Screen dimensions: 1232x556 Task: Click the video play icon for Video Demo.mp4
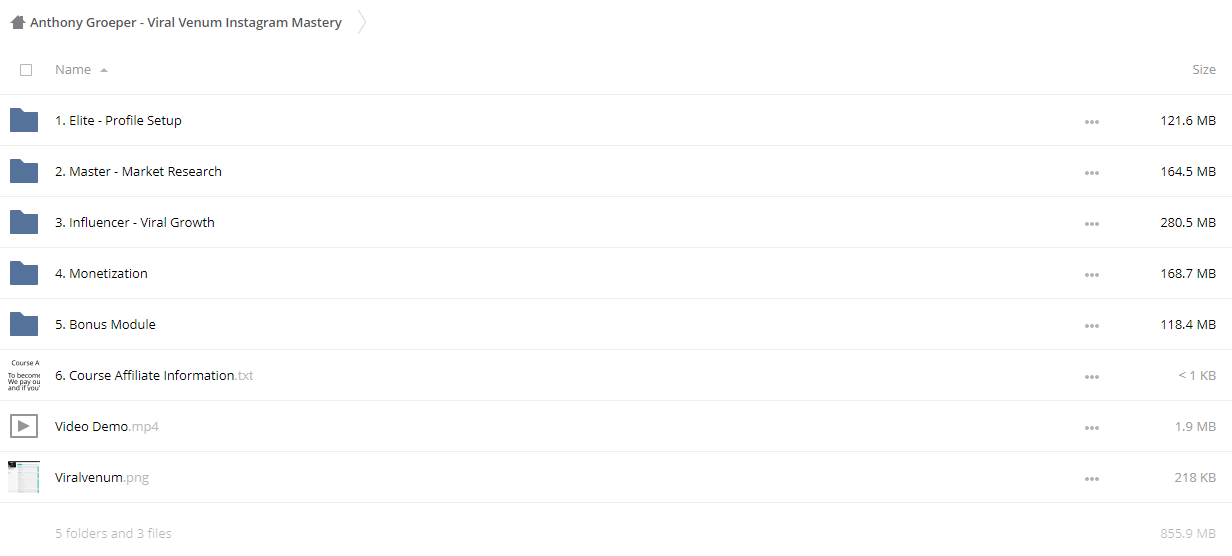24,426
